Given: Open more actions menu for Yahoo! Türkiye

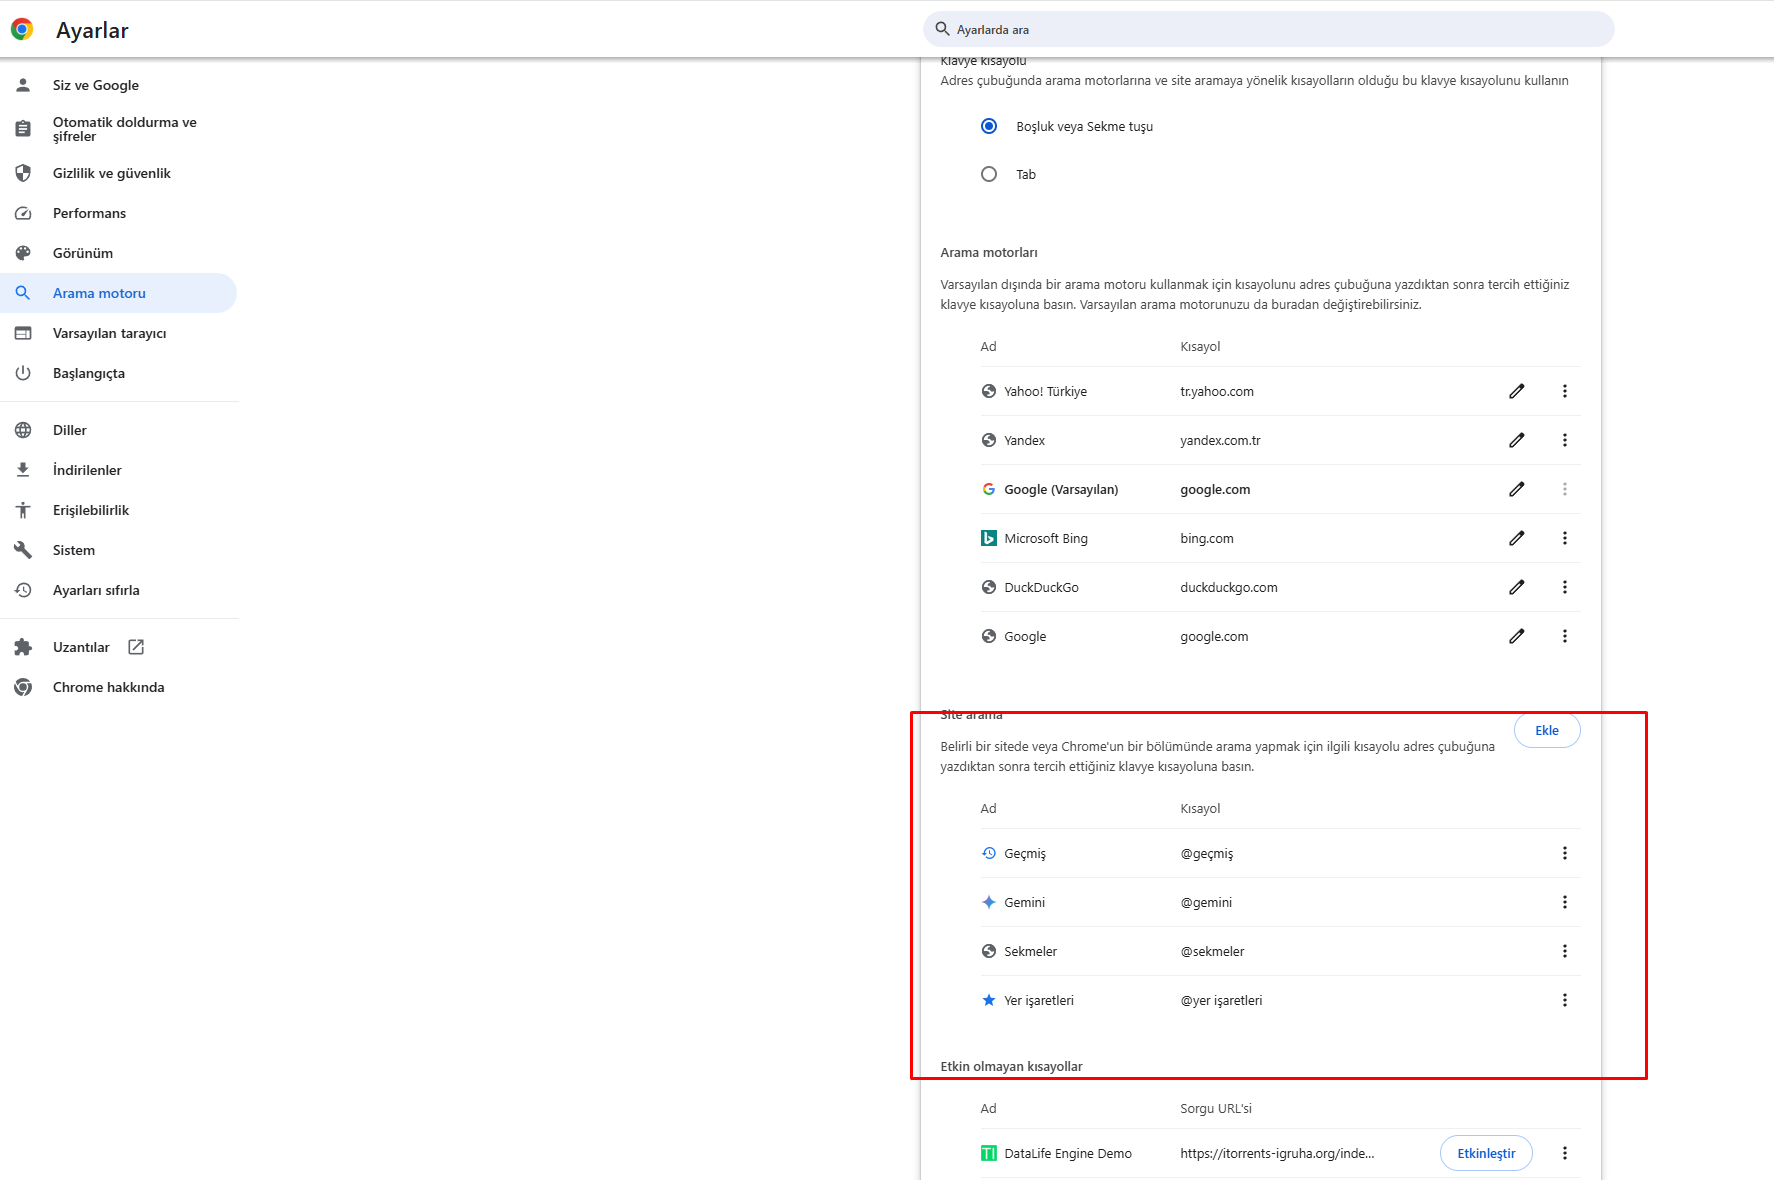Looking at the screenshot, I should click(x=1564, y=391).
